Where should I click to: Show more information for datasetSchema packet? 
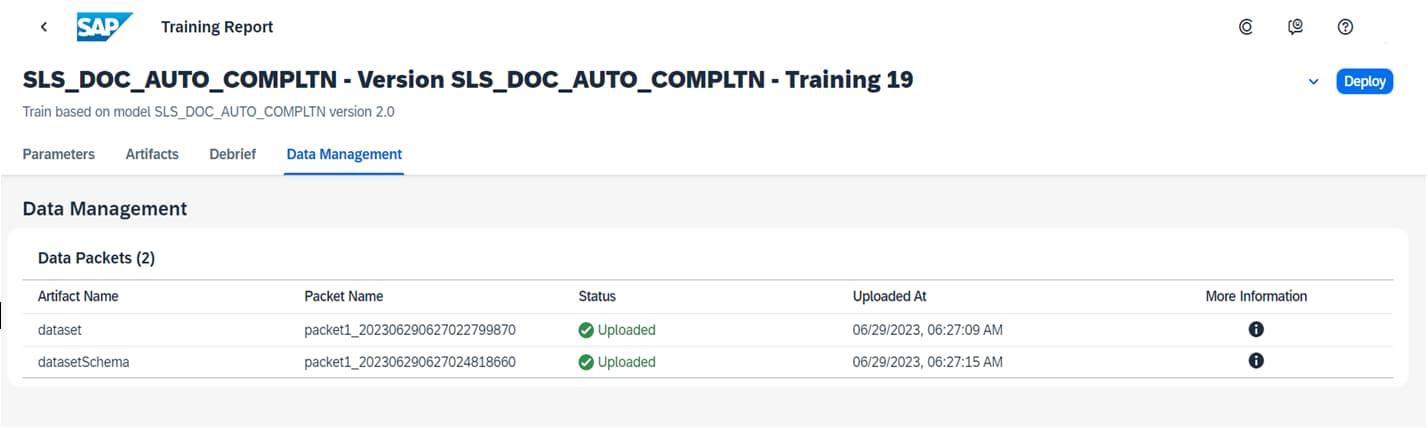(1256, 362)
